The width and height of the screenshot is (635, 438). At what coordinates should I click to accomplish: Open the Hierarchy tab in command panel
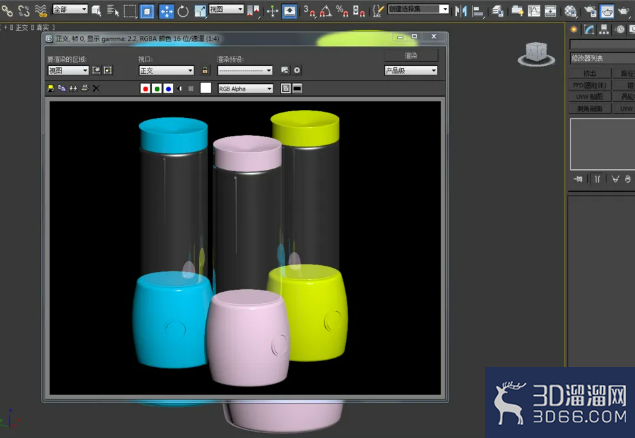[x=604, y=30]
